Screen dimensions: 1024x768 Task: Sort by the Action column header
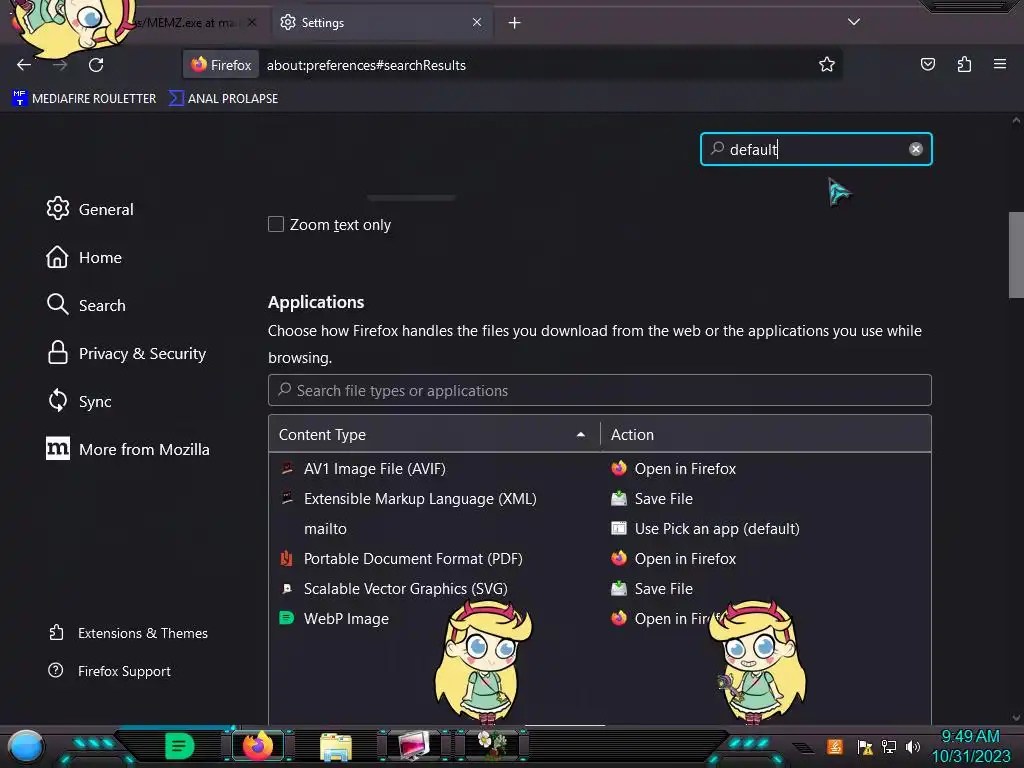[765, 434]
